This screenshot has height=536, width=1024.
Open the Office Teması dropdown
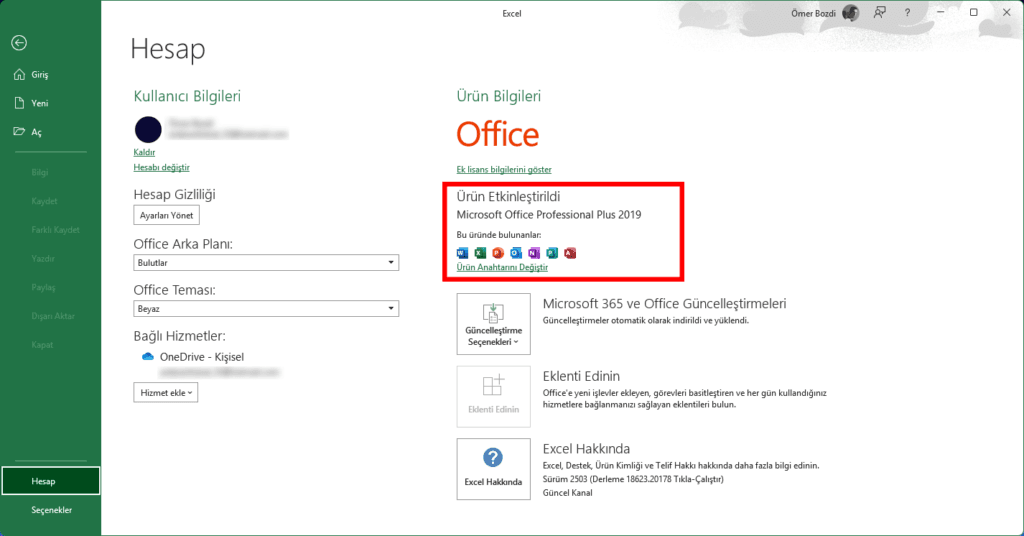pyautogui.click(x=266, y=308)
